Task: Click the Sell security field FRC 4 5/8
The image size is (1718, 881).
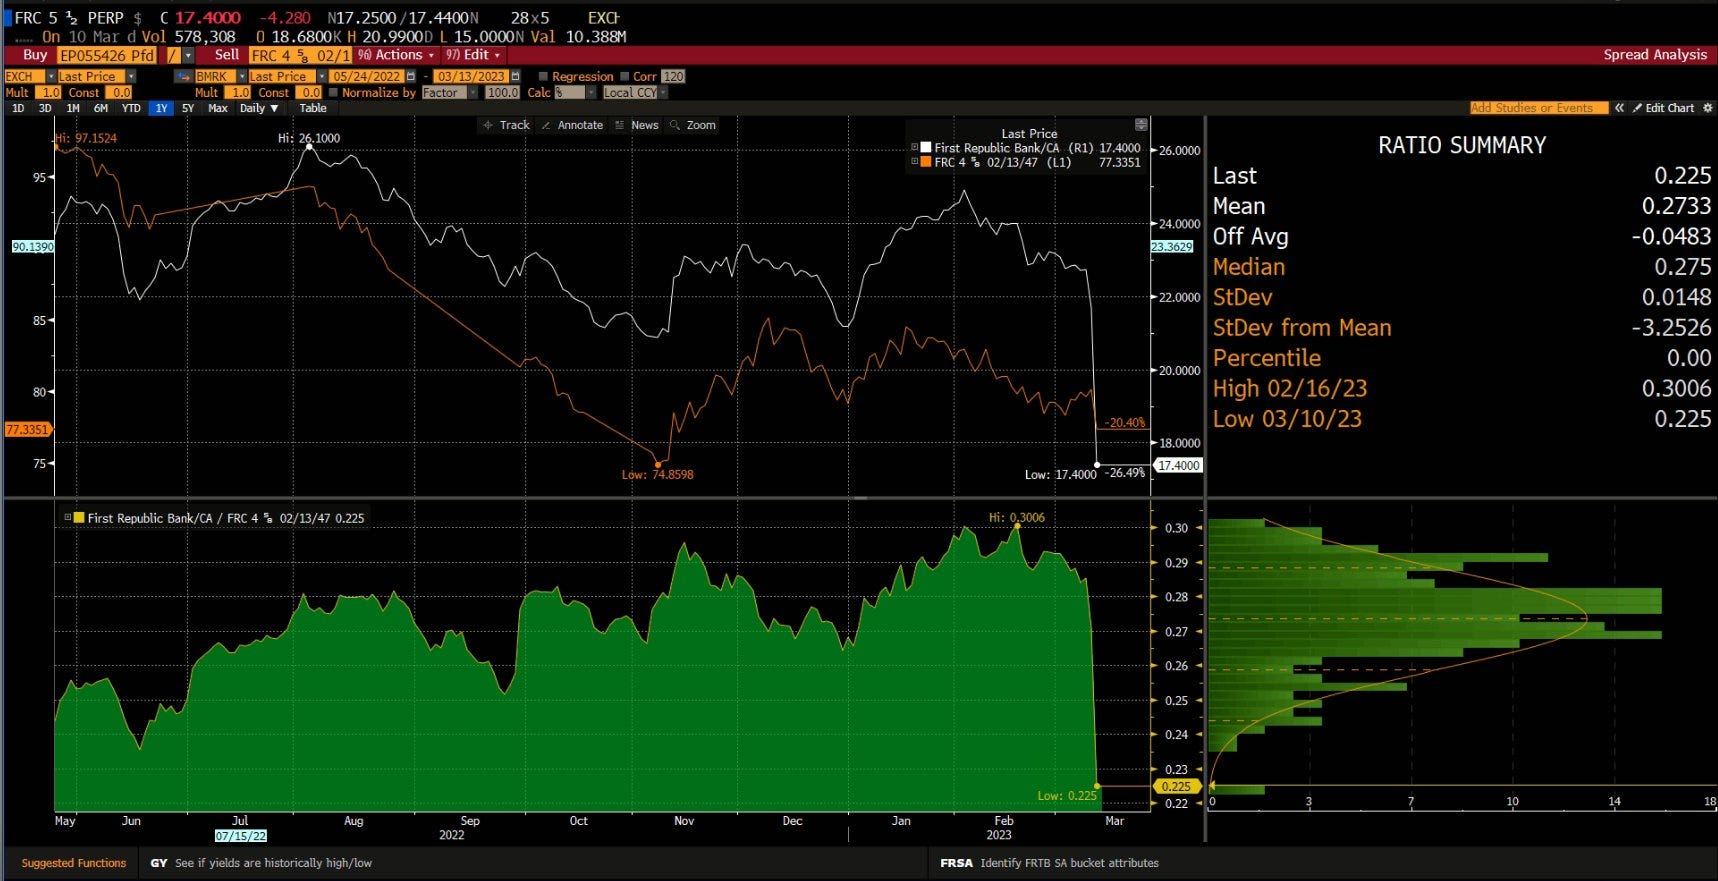Action: coord(300,55)
